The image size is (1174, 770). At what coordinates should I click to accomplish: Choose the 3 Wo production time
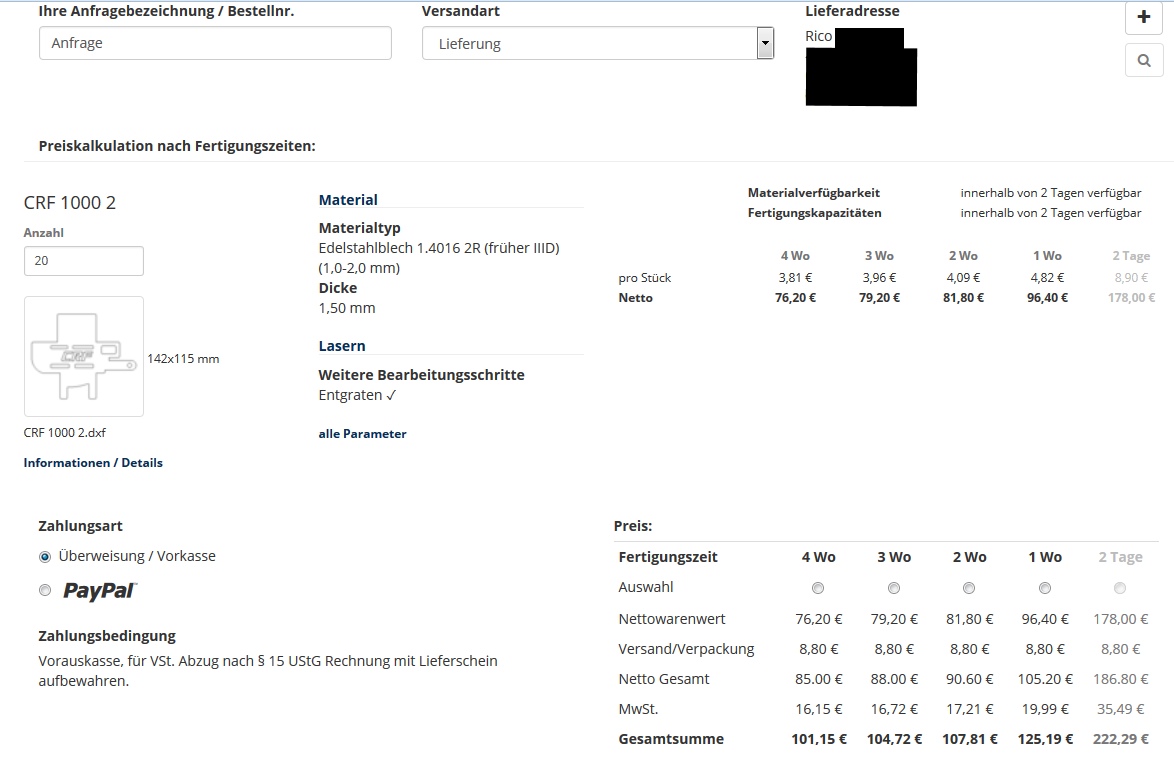[x=894, y=588]
